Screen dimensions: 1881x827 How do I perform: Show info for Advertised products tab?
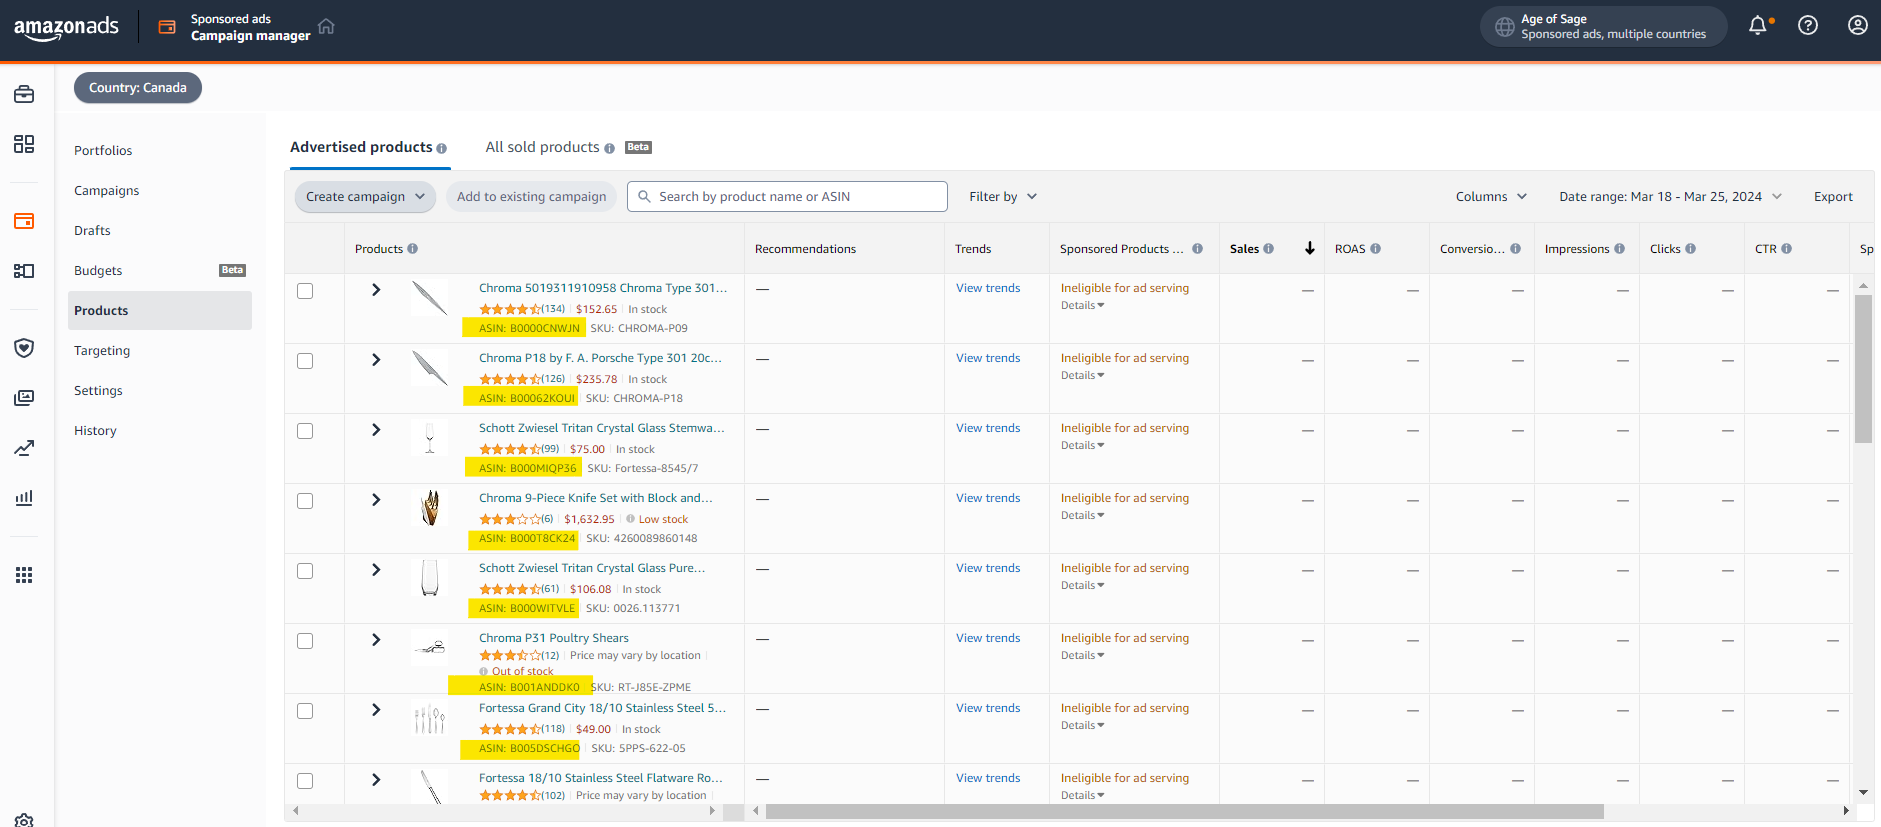tap(441, 148)
